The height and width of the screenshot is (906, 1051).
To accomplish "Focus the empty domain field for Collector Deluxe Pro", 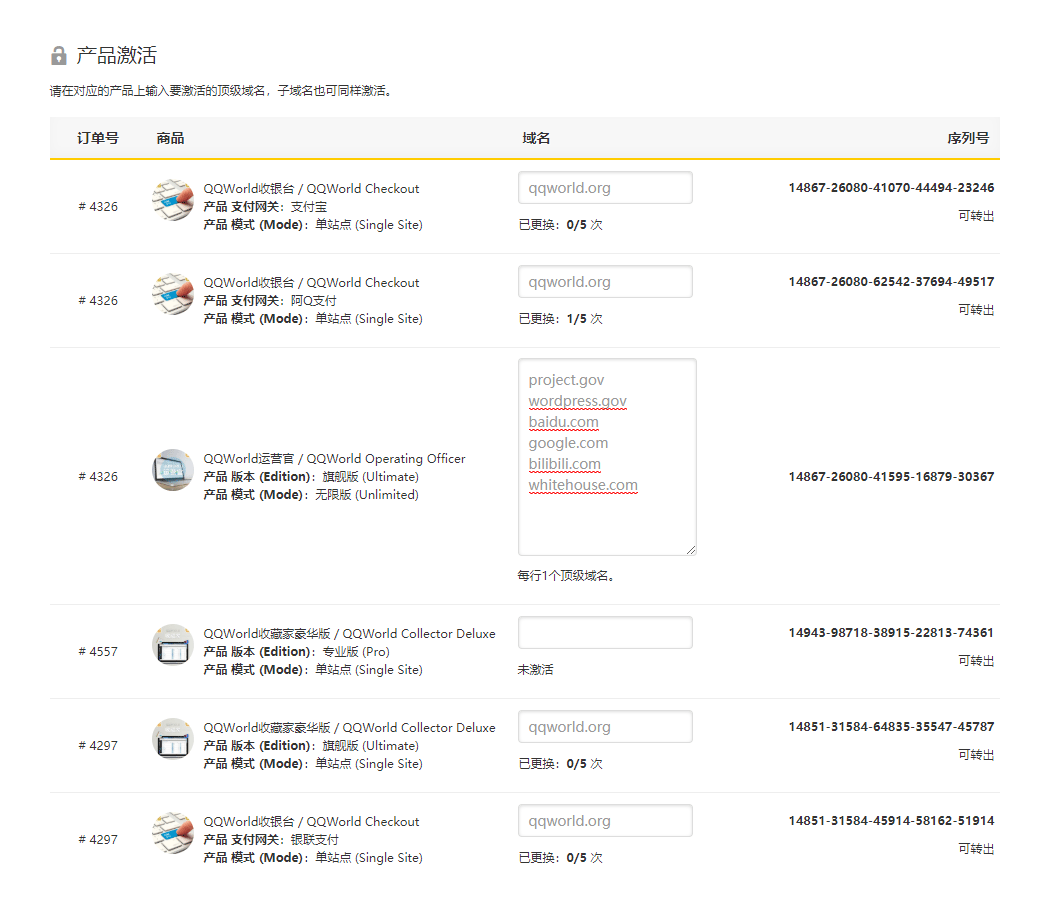I will click(605, 633).
